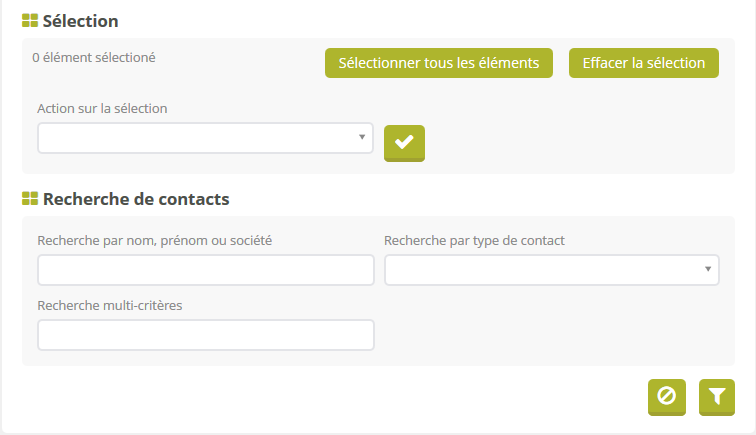Click the arrow of the action selection combo box
This screenshot has height=435, width=756.
tap(361, 137)
